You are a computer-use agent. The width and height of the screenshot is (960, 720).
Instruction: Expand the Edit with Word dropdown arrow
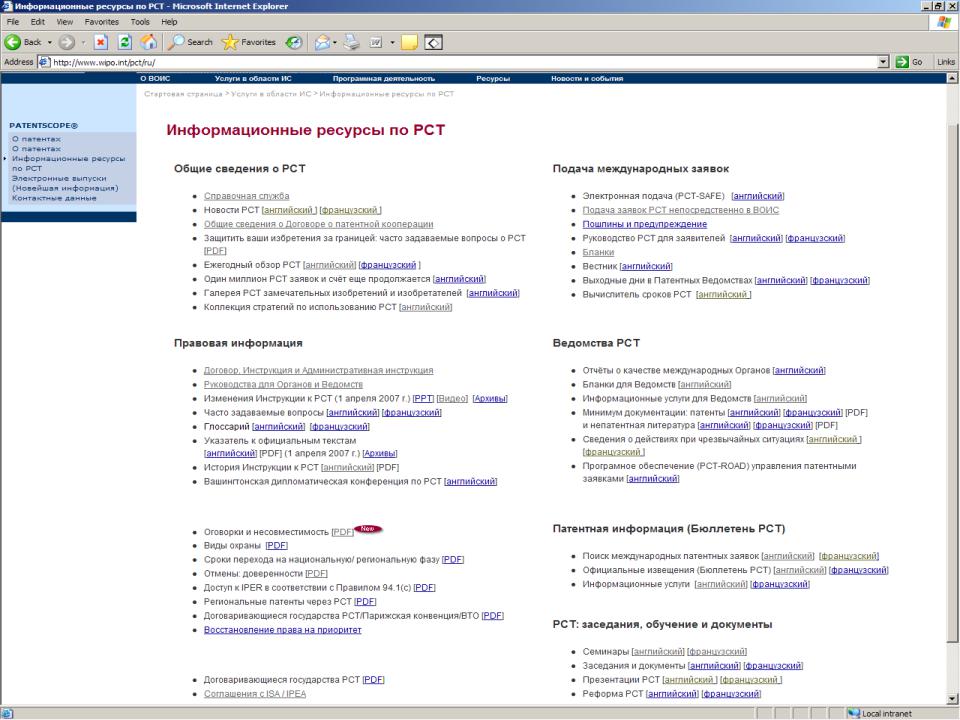pyautogui.click(x=392, y=42)
